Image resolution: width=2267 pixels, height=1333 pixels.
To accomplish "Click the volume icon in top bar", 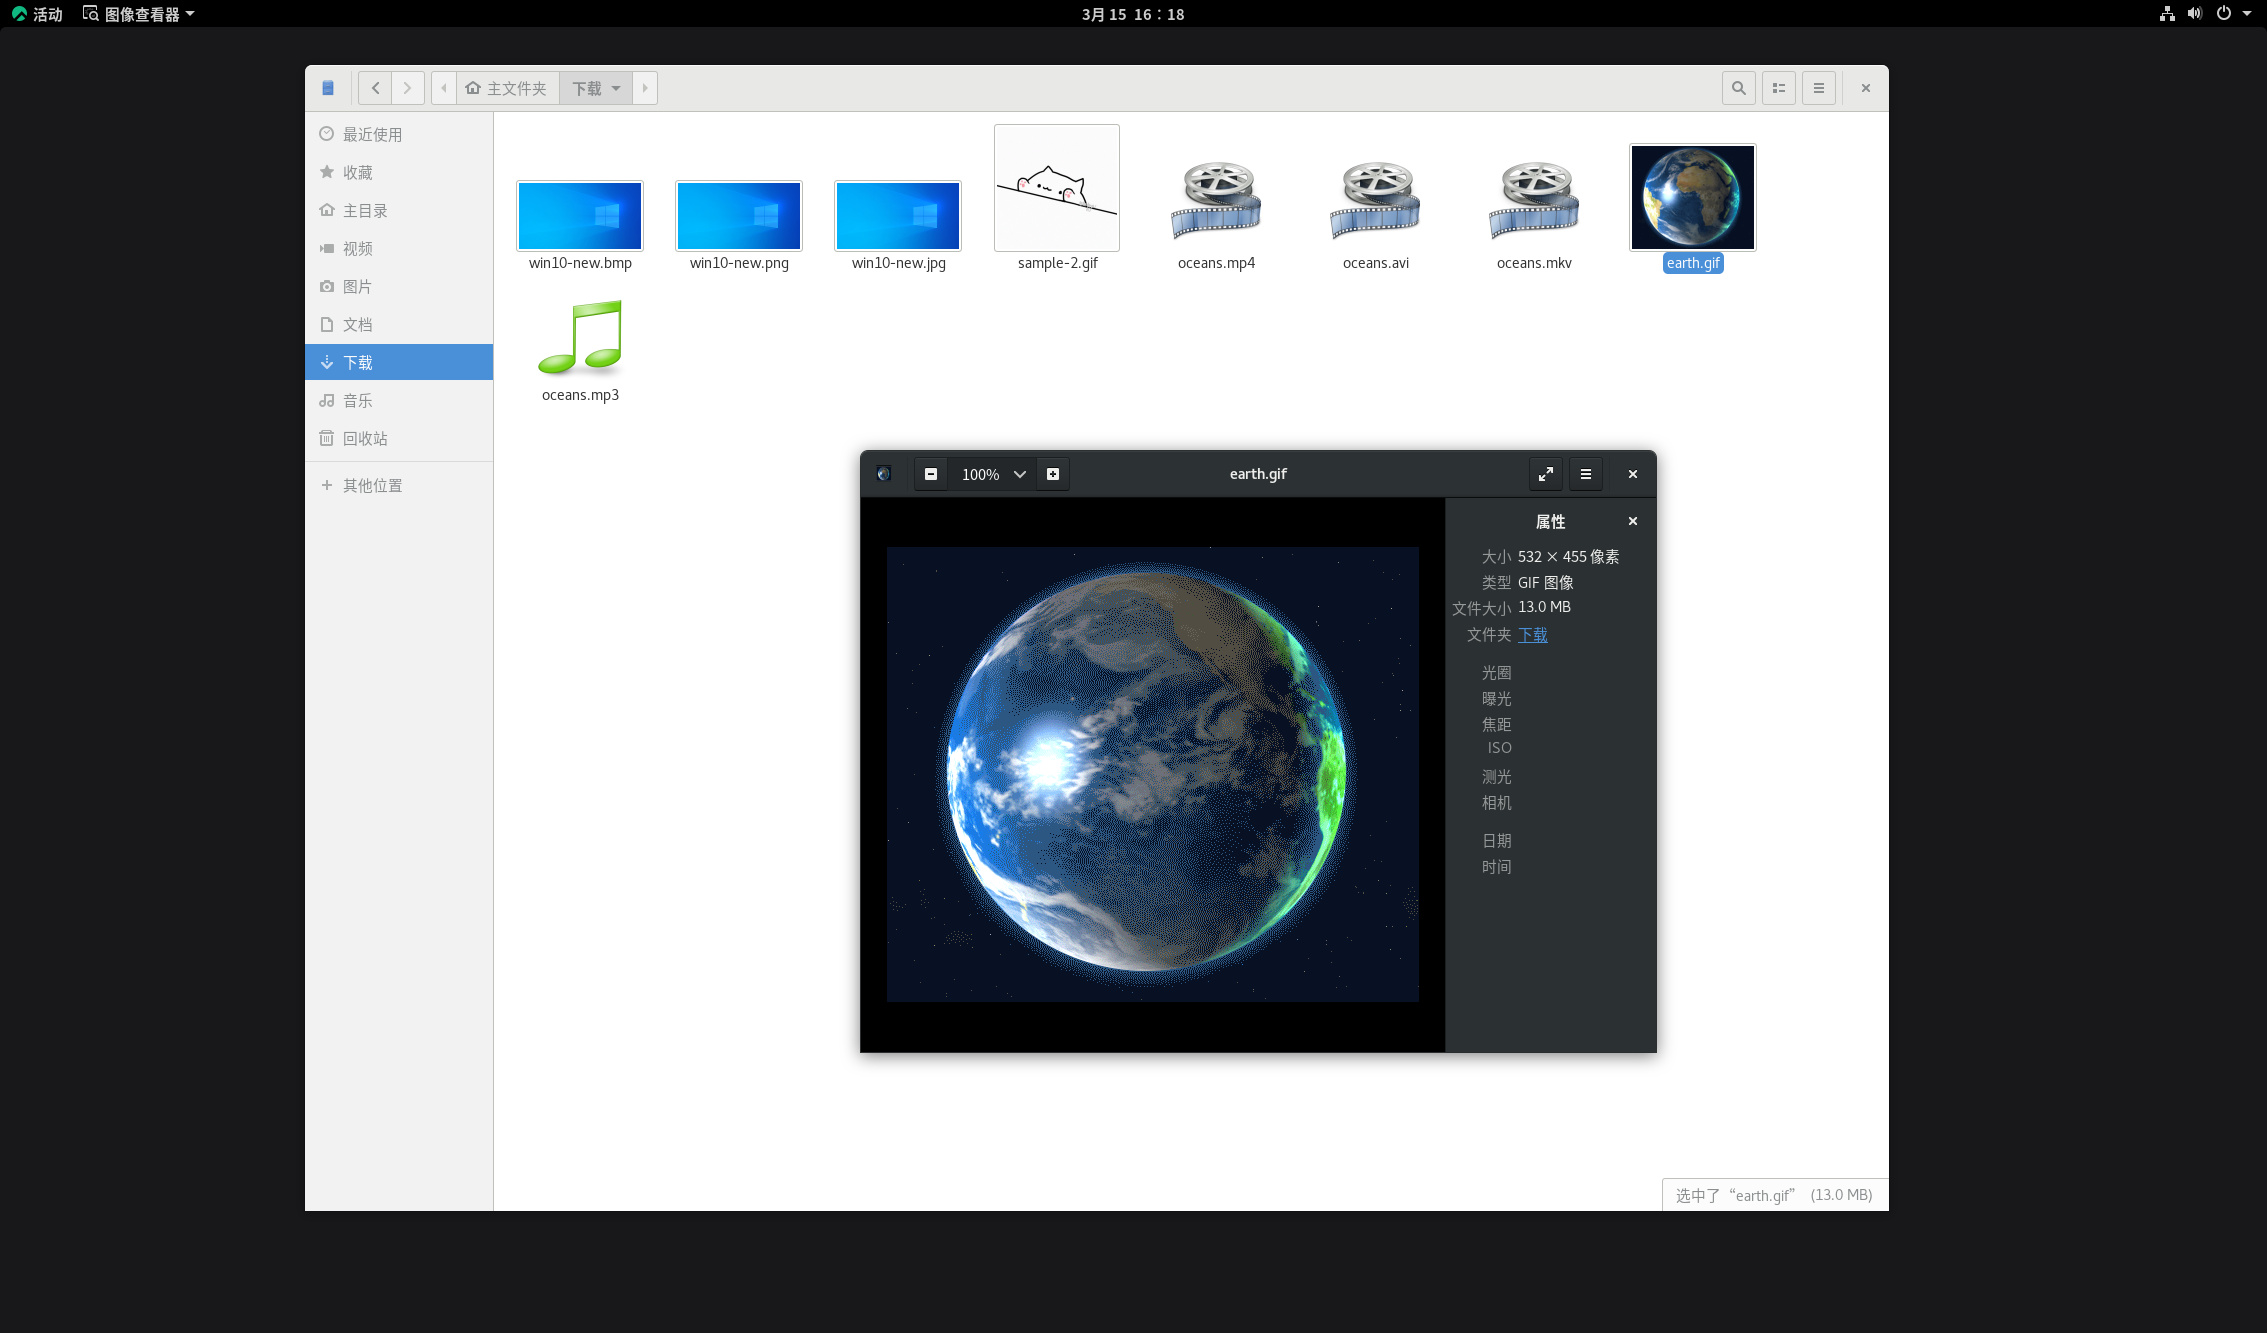I will 2195,14.
